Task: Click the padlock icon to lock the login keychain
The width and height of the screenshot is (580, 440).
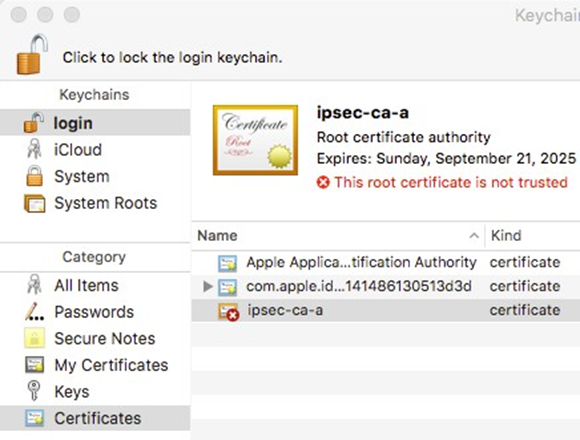Action: 32,54
